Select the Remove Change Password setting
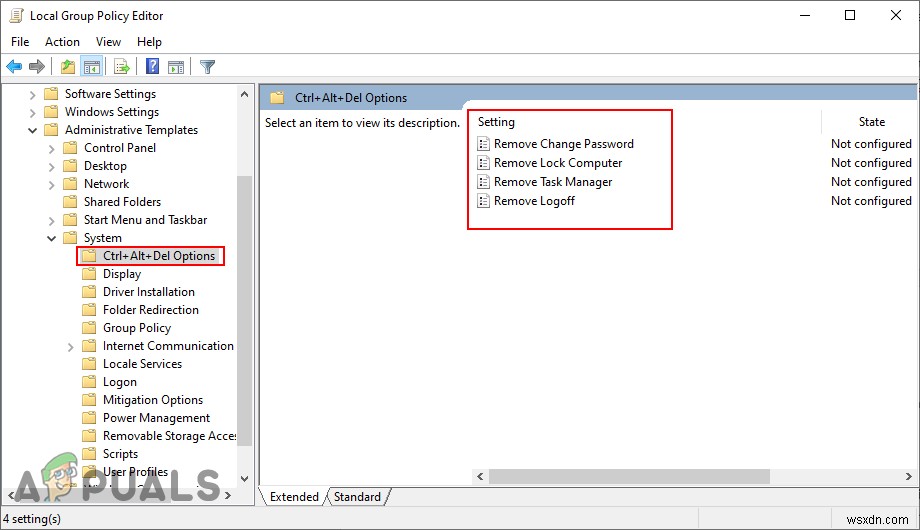The height and width of the screenshot is (530, 920). pos(564,144)
